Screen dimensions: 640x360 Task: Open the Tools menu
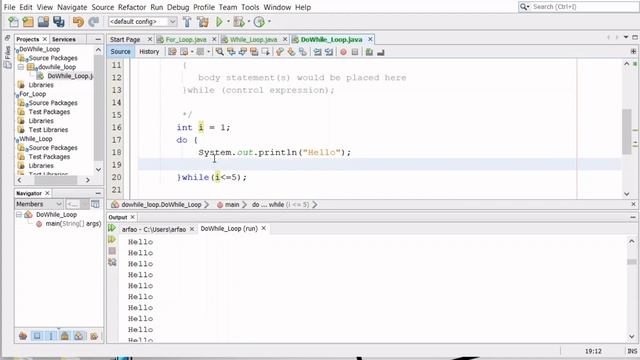point(250,7)
